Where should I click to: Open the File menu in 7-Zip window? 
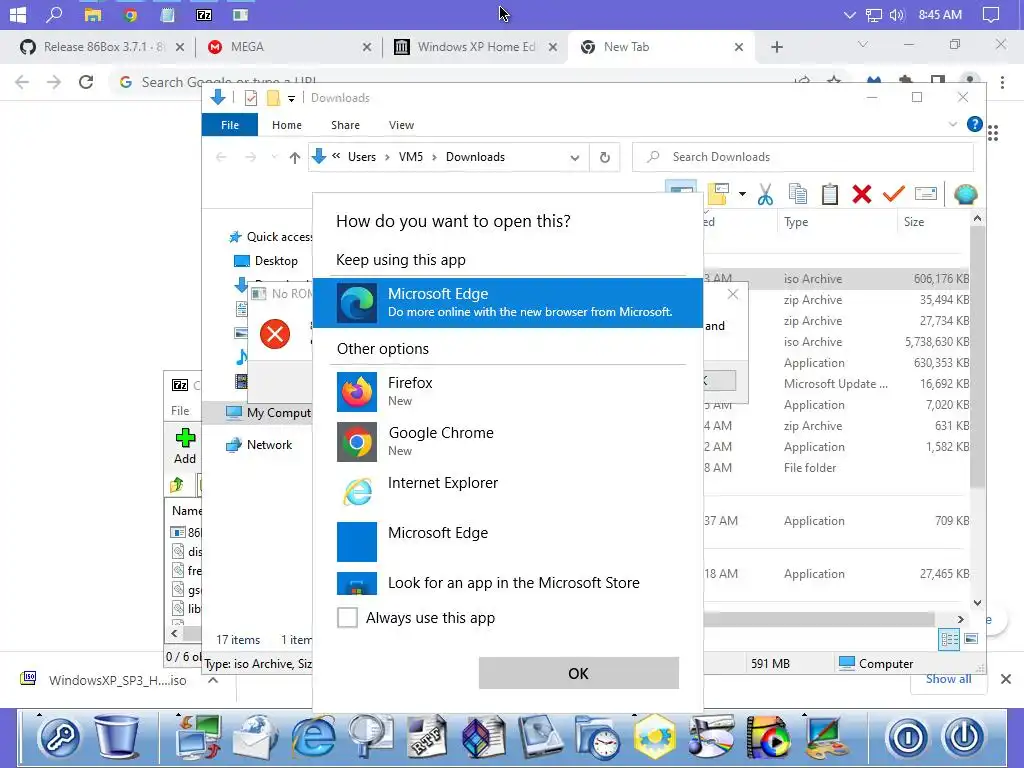(180, 411)
